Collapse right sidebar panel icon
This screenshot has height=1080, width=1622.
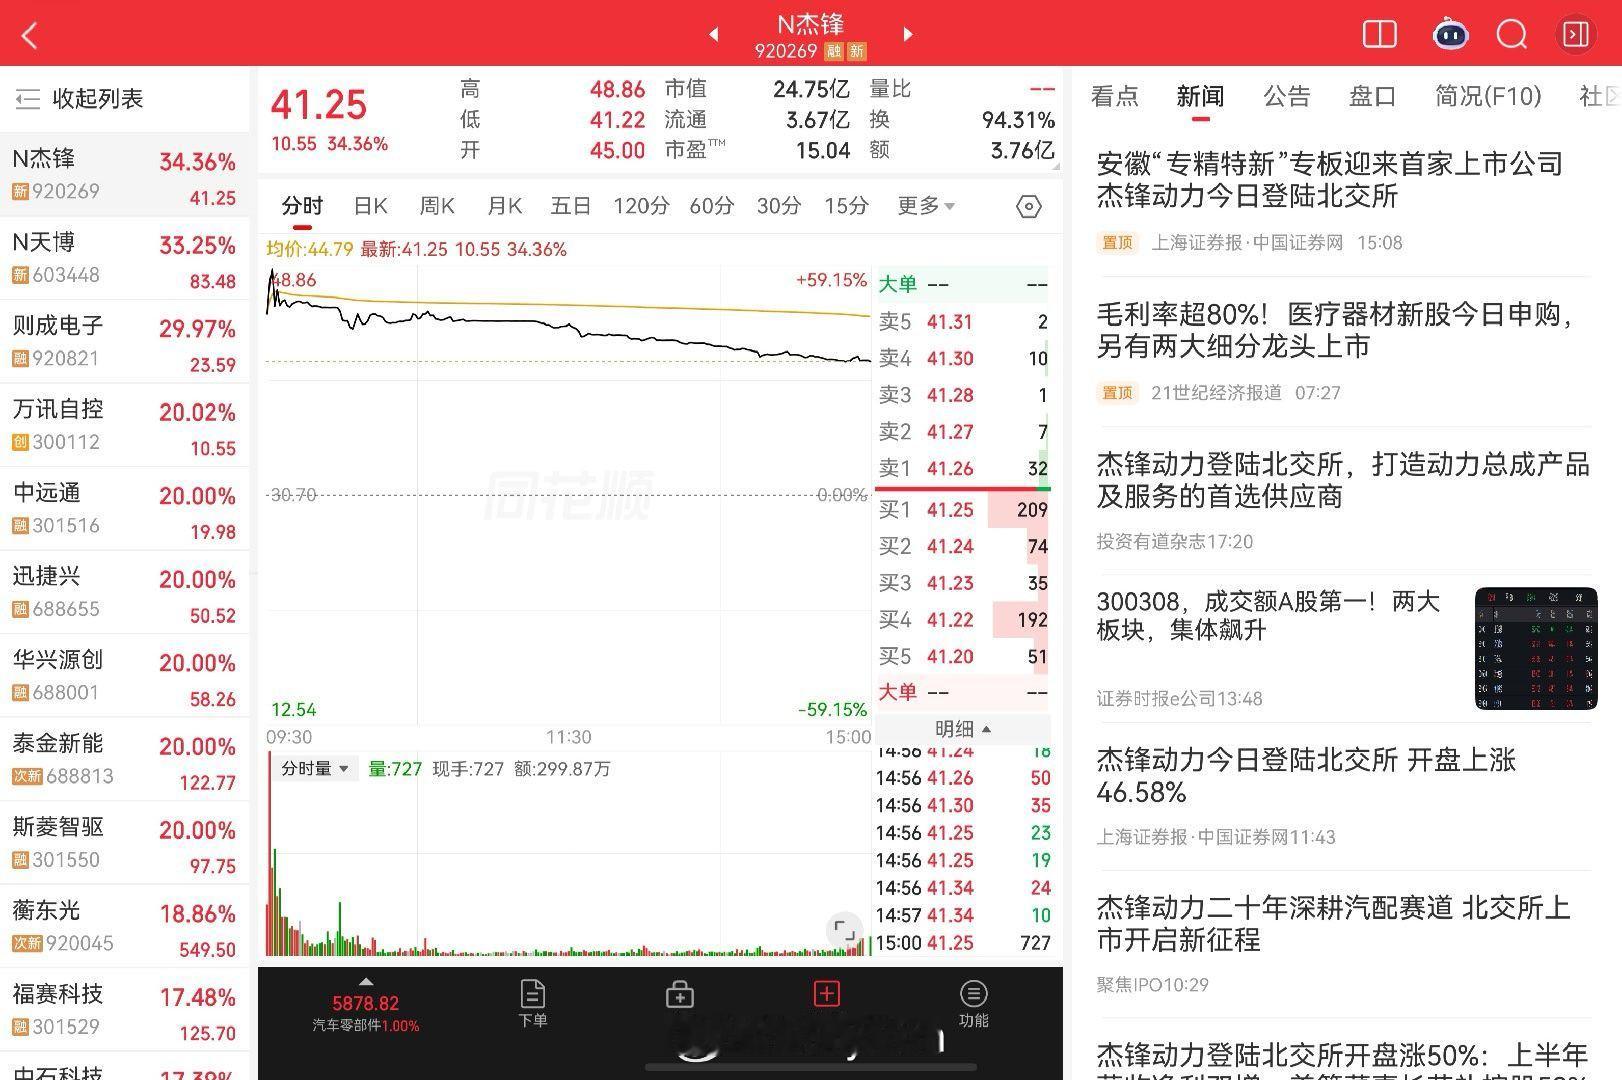1576,35
